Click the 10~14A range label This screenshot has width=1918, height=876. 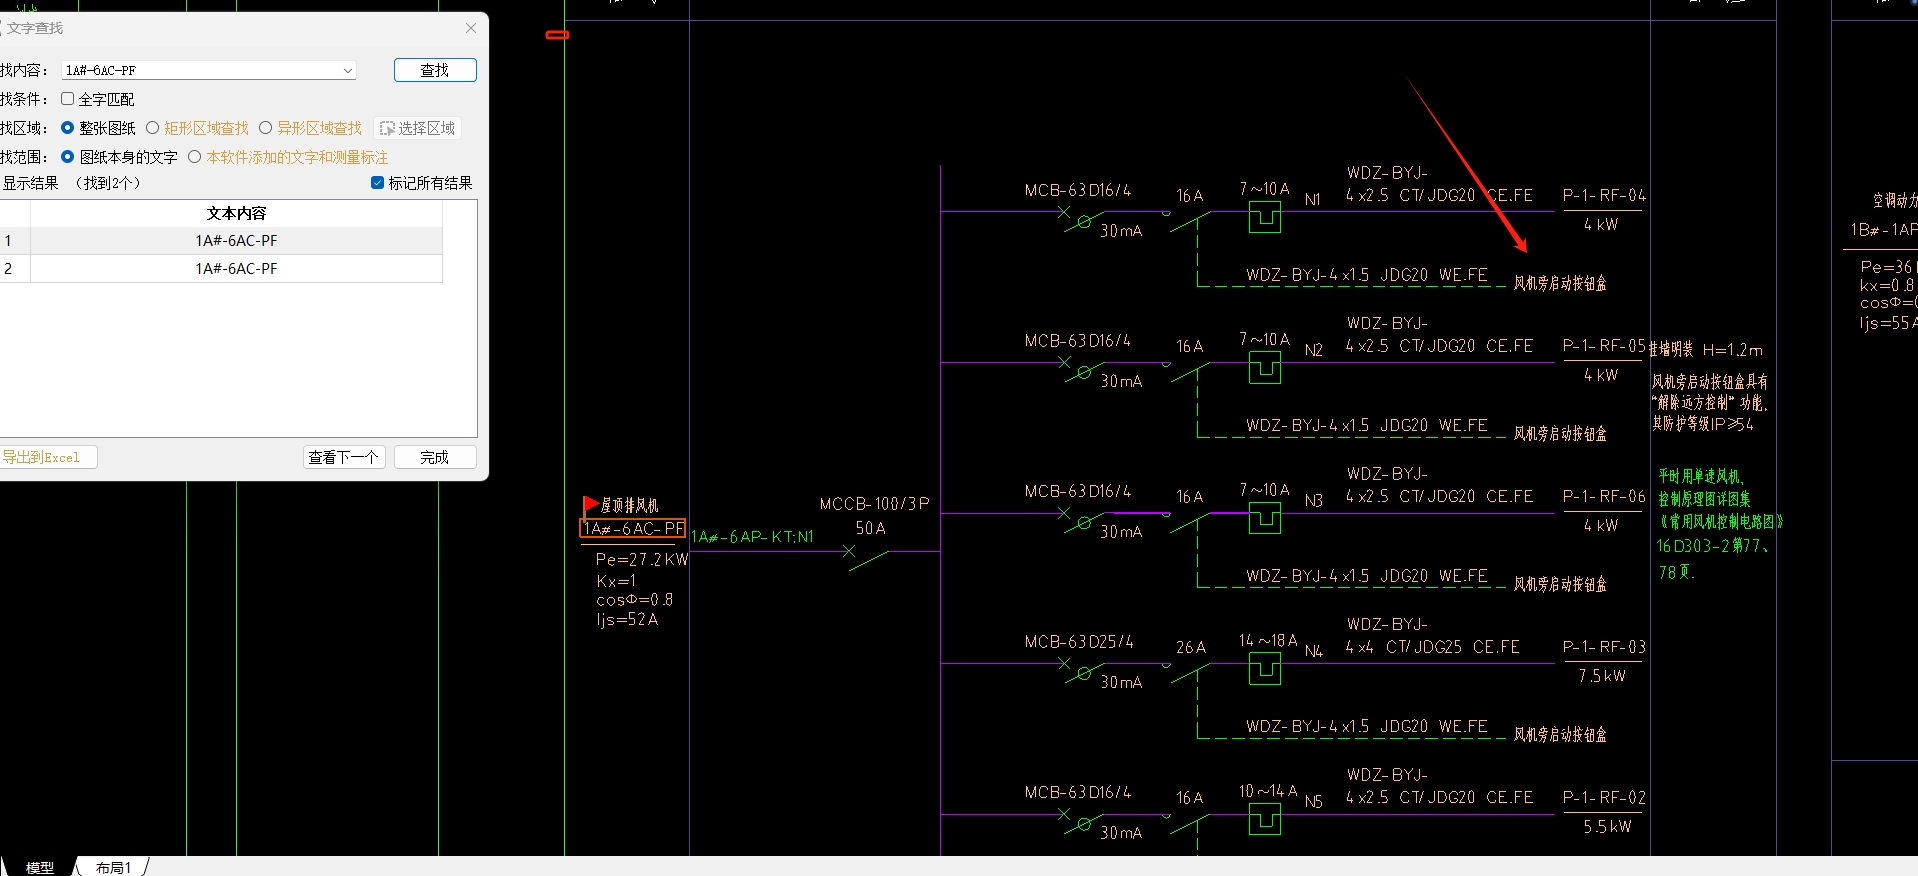click(1268, 791)
